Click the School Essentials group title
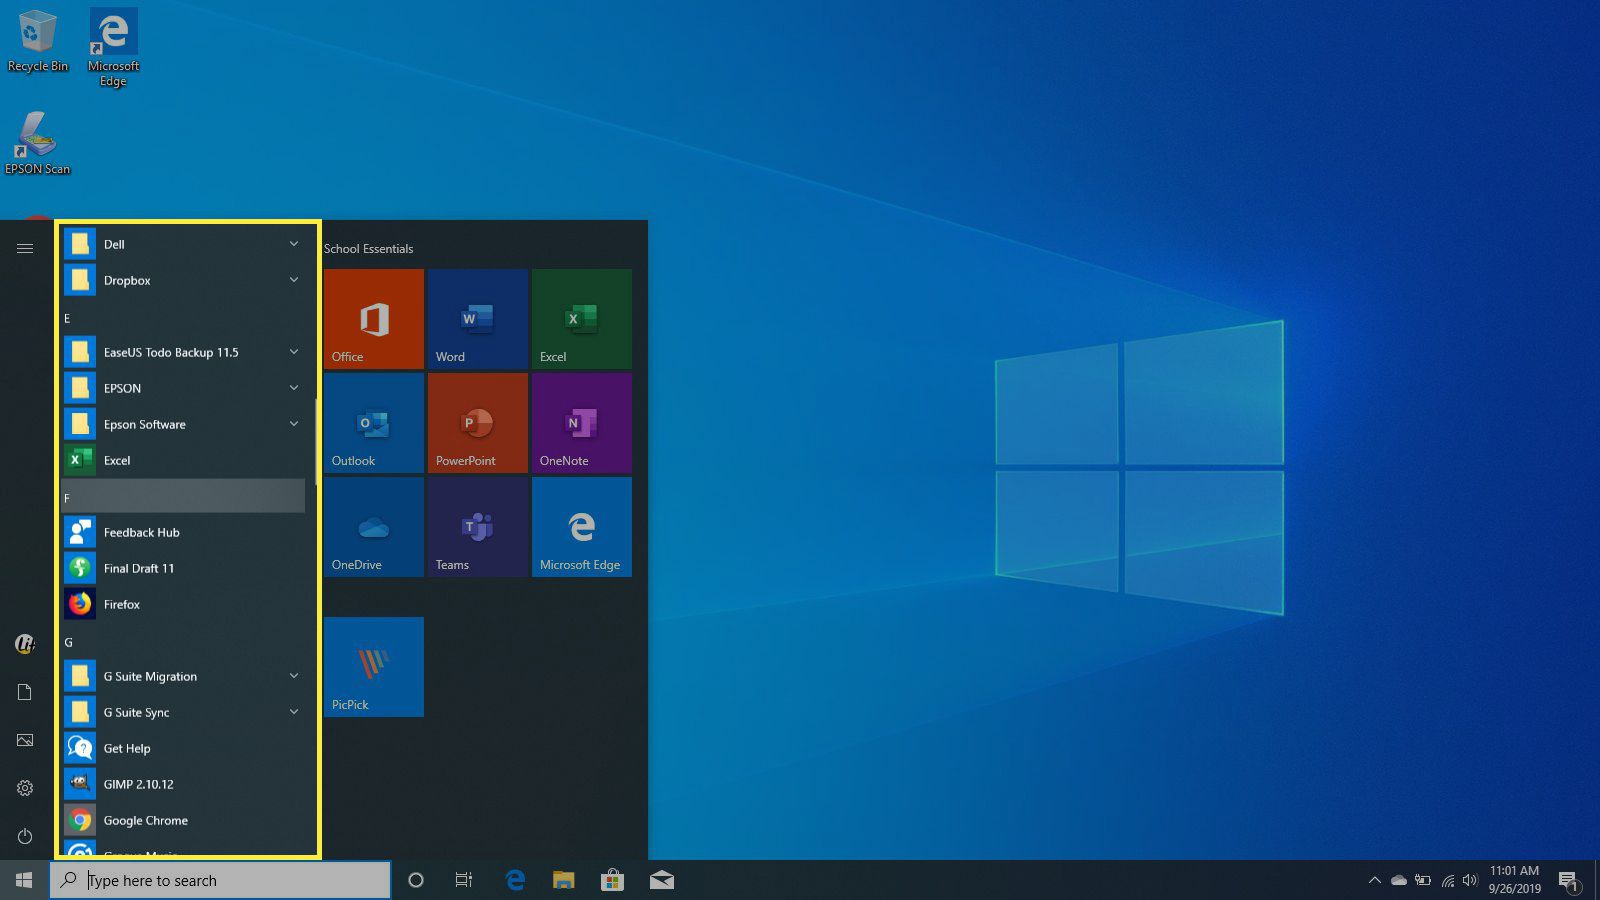Image resolution: width=1600 pixels, height=900 pixels. pos(368,249)
